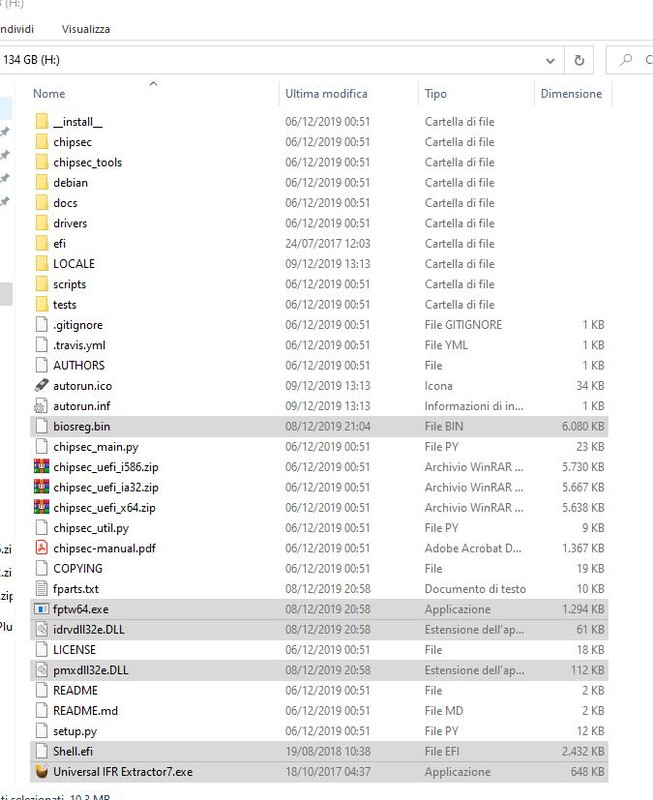Sort files by Ultima modifica column

tap(326, 94)
